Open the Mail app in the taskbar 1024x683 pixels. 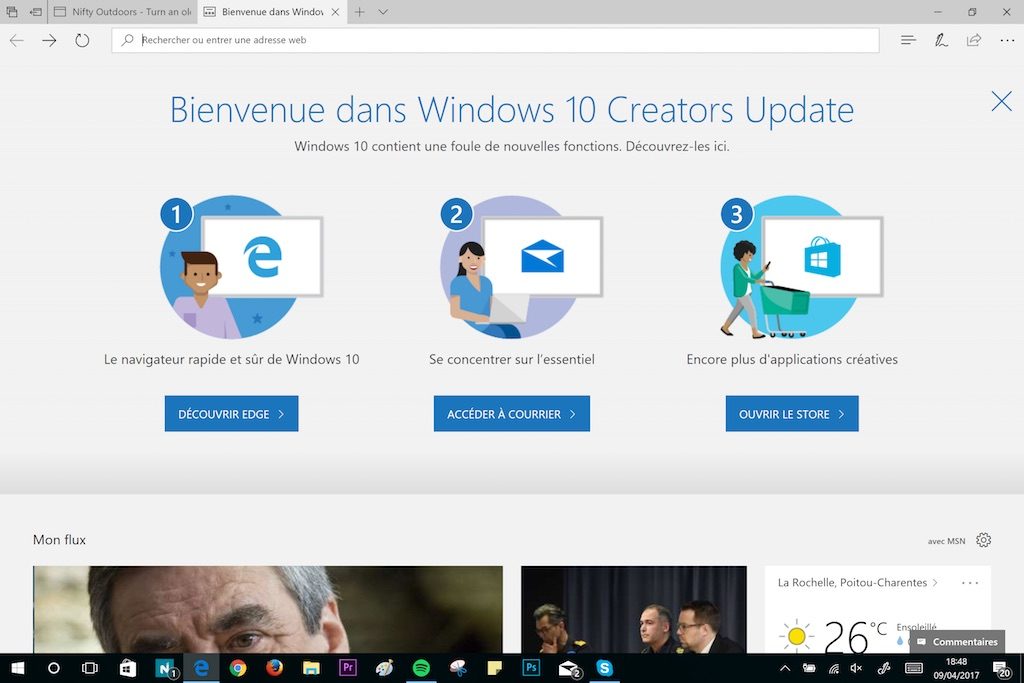[569, 669]
